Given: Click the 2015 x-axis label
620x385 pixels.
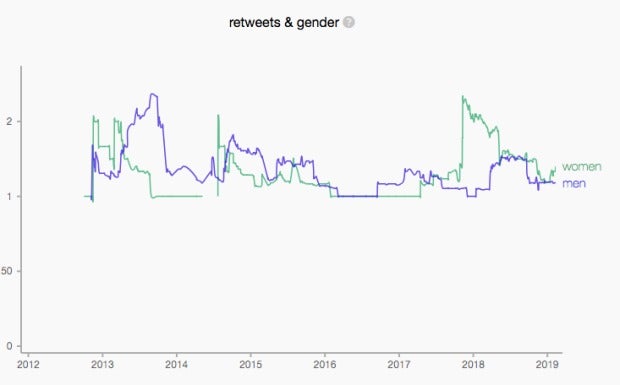Looking at the screenshot, I should pyautogui.click(x=250, y=364).
